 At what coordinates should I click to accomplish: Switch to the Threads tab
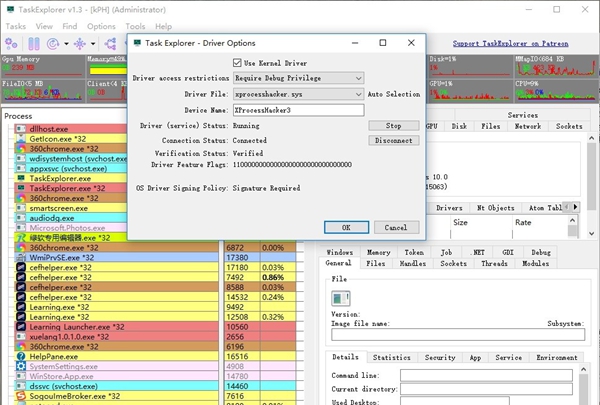coord(494,263)
